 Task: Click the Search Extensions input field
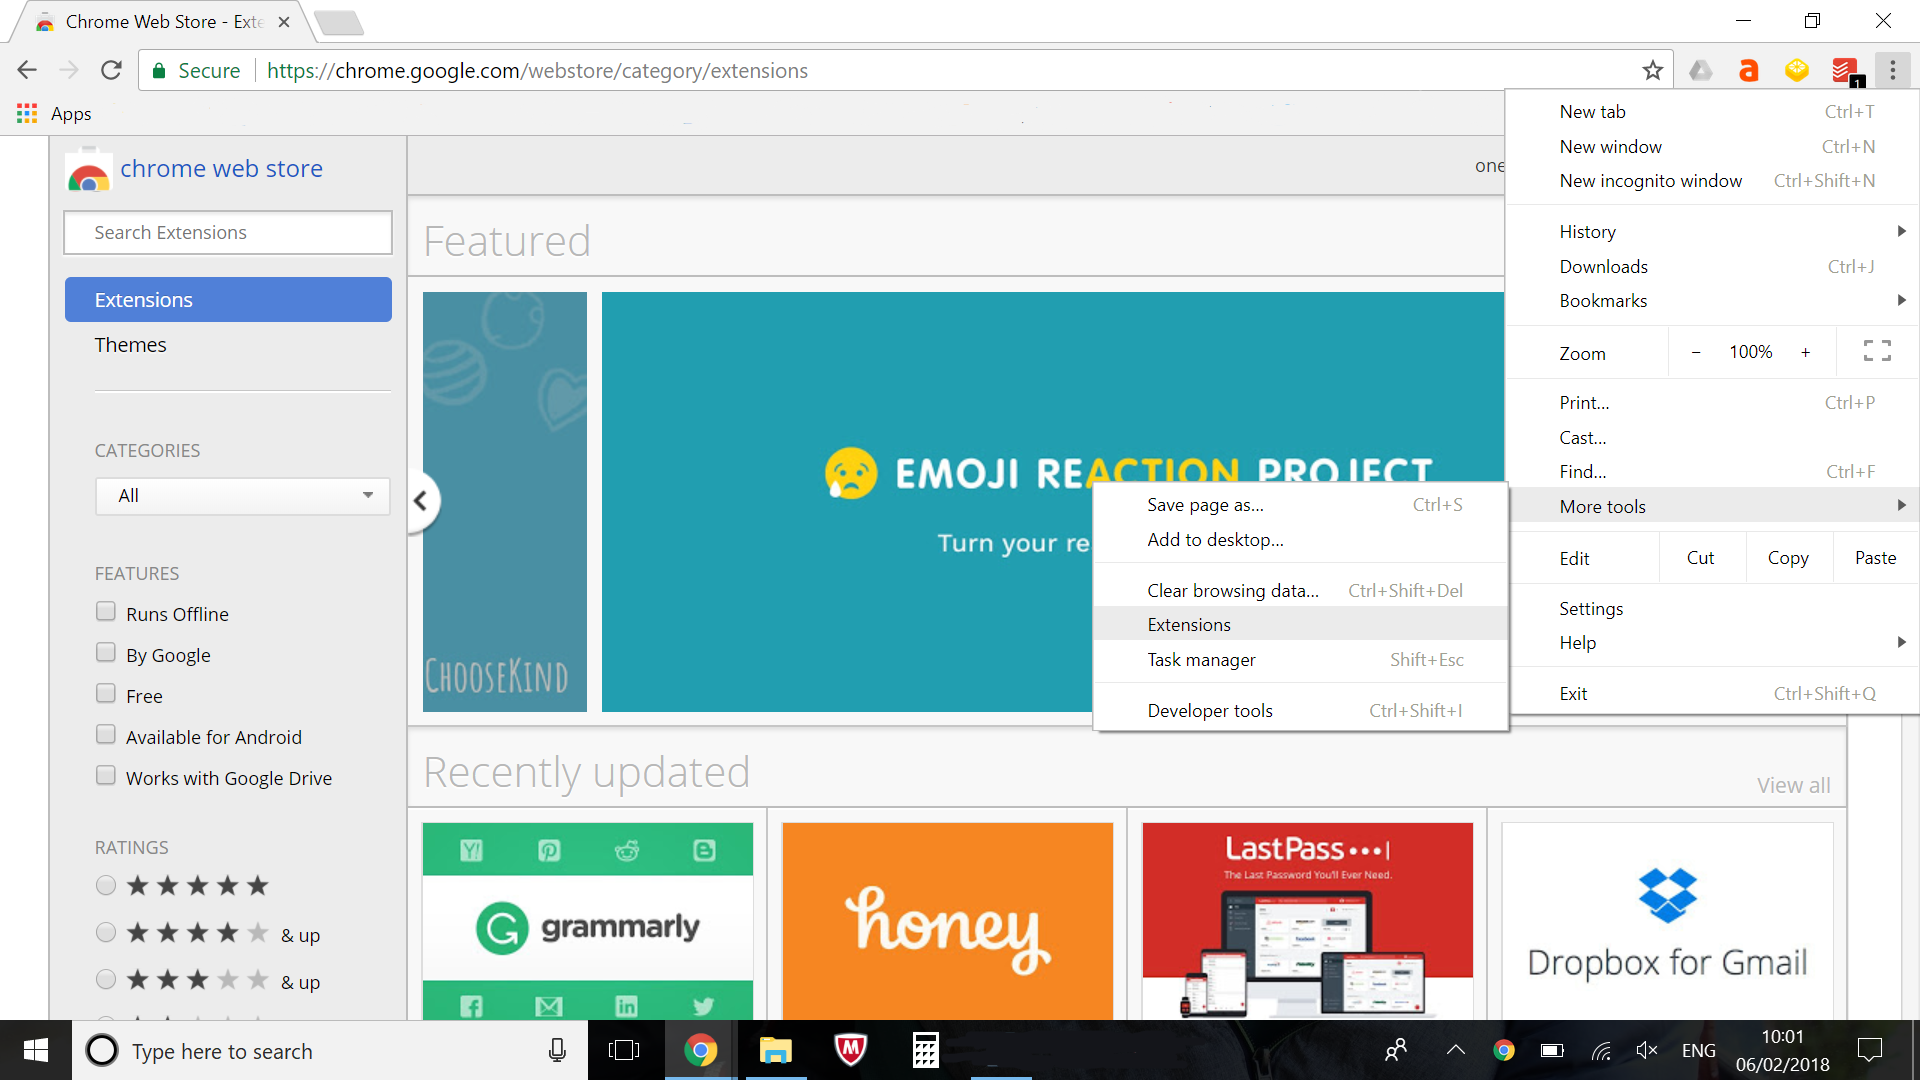[x=227, y=232]
